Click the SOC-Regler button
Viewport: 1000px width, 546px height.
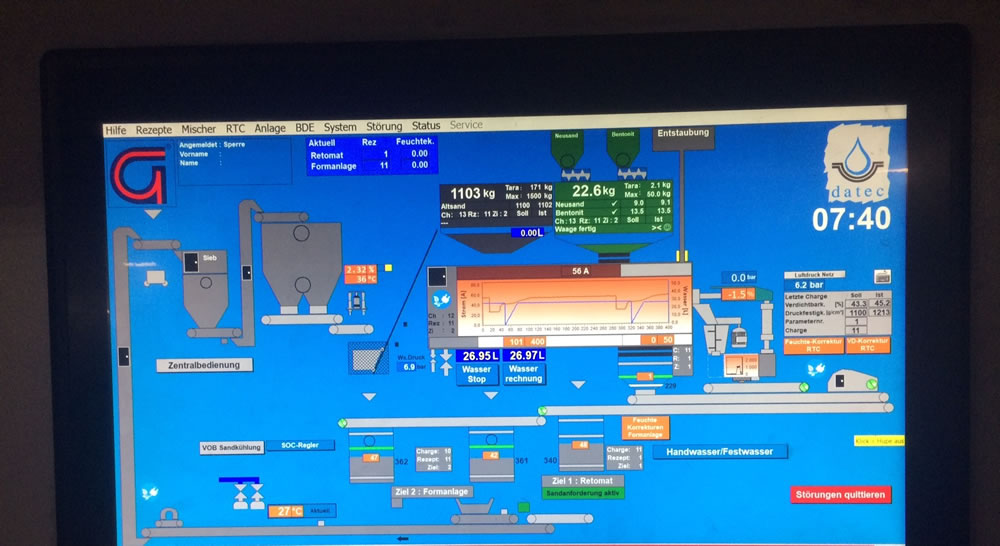pos(300,445)
